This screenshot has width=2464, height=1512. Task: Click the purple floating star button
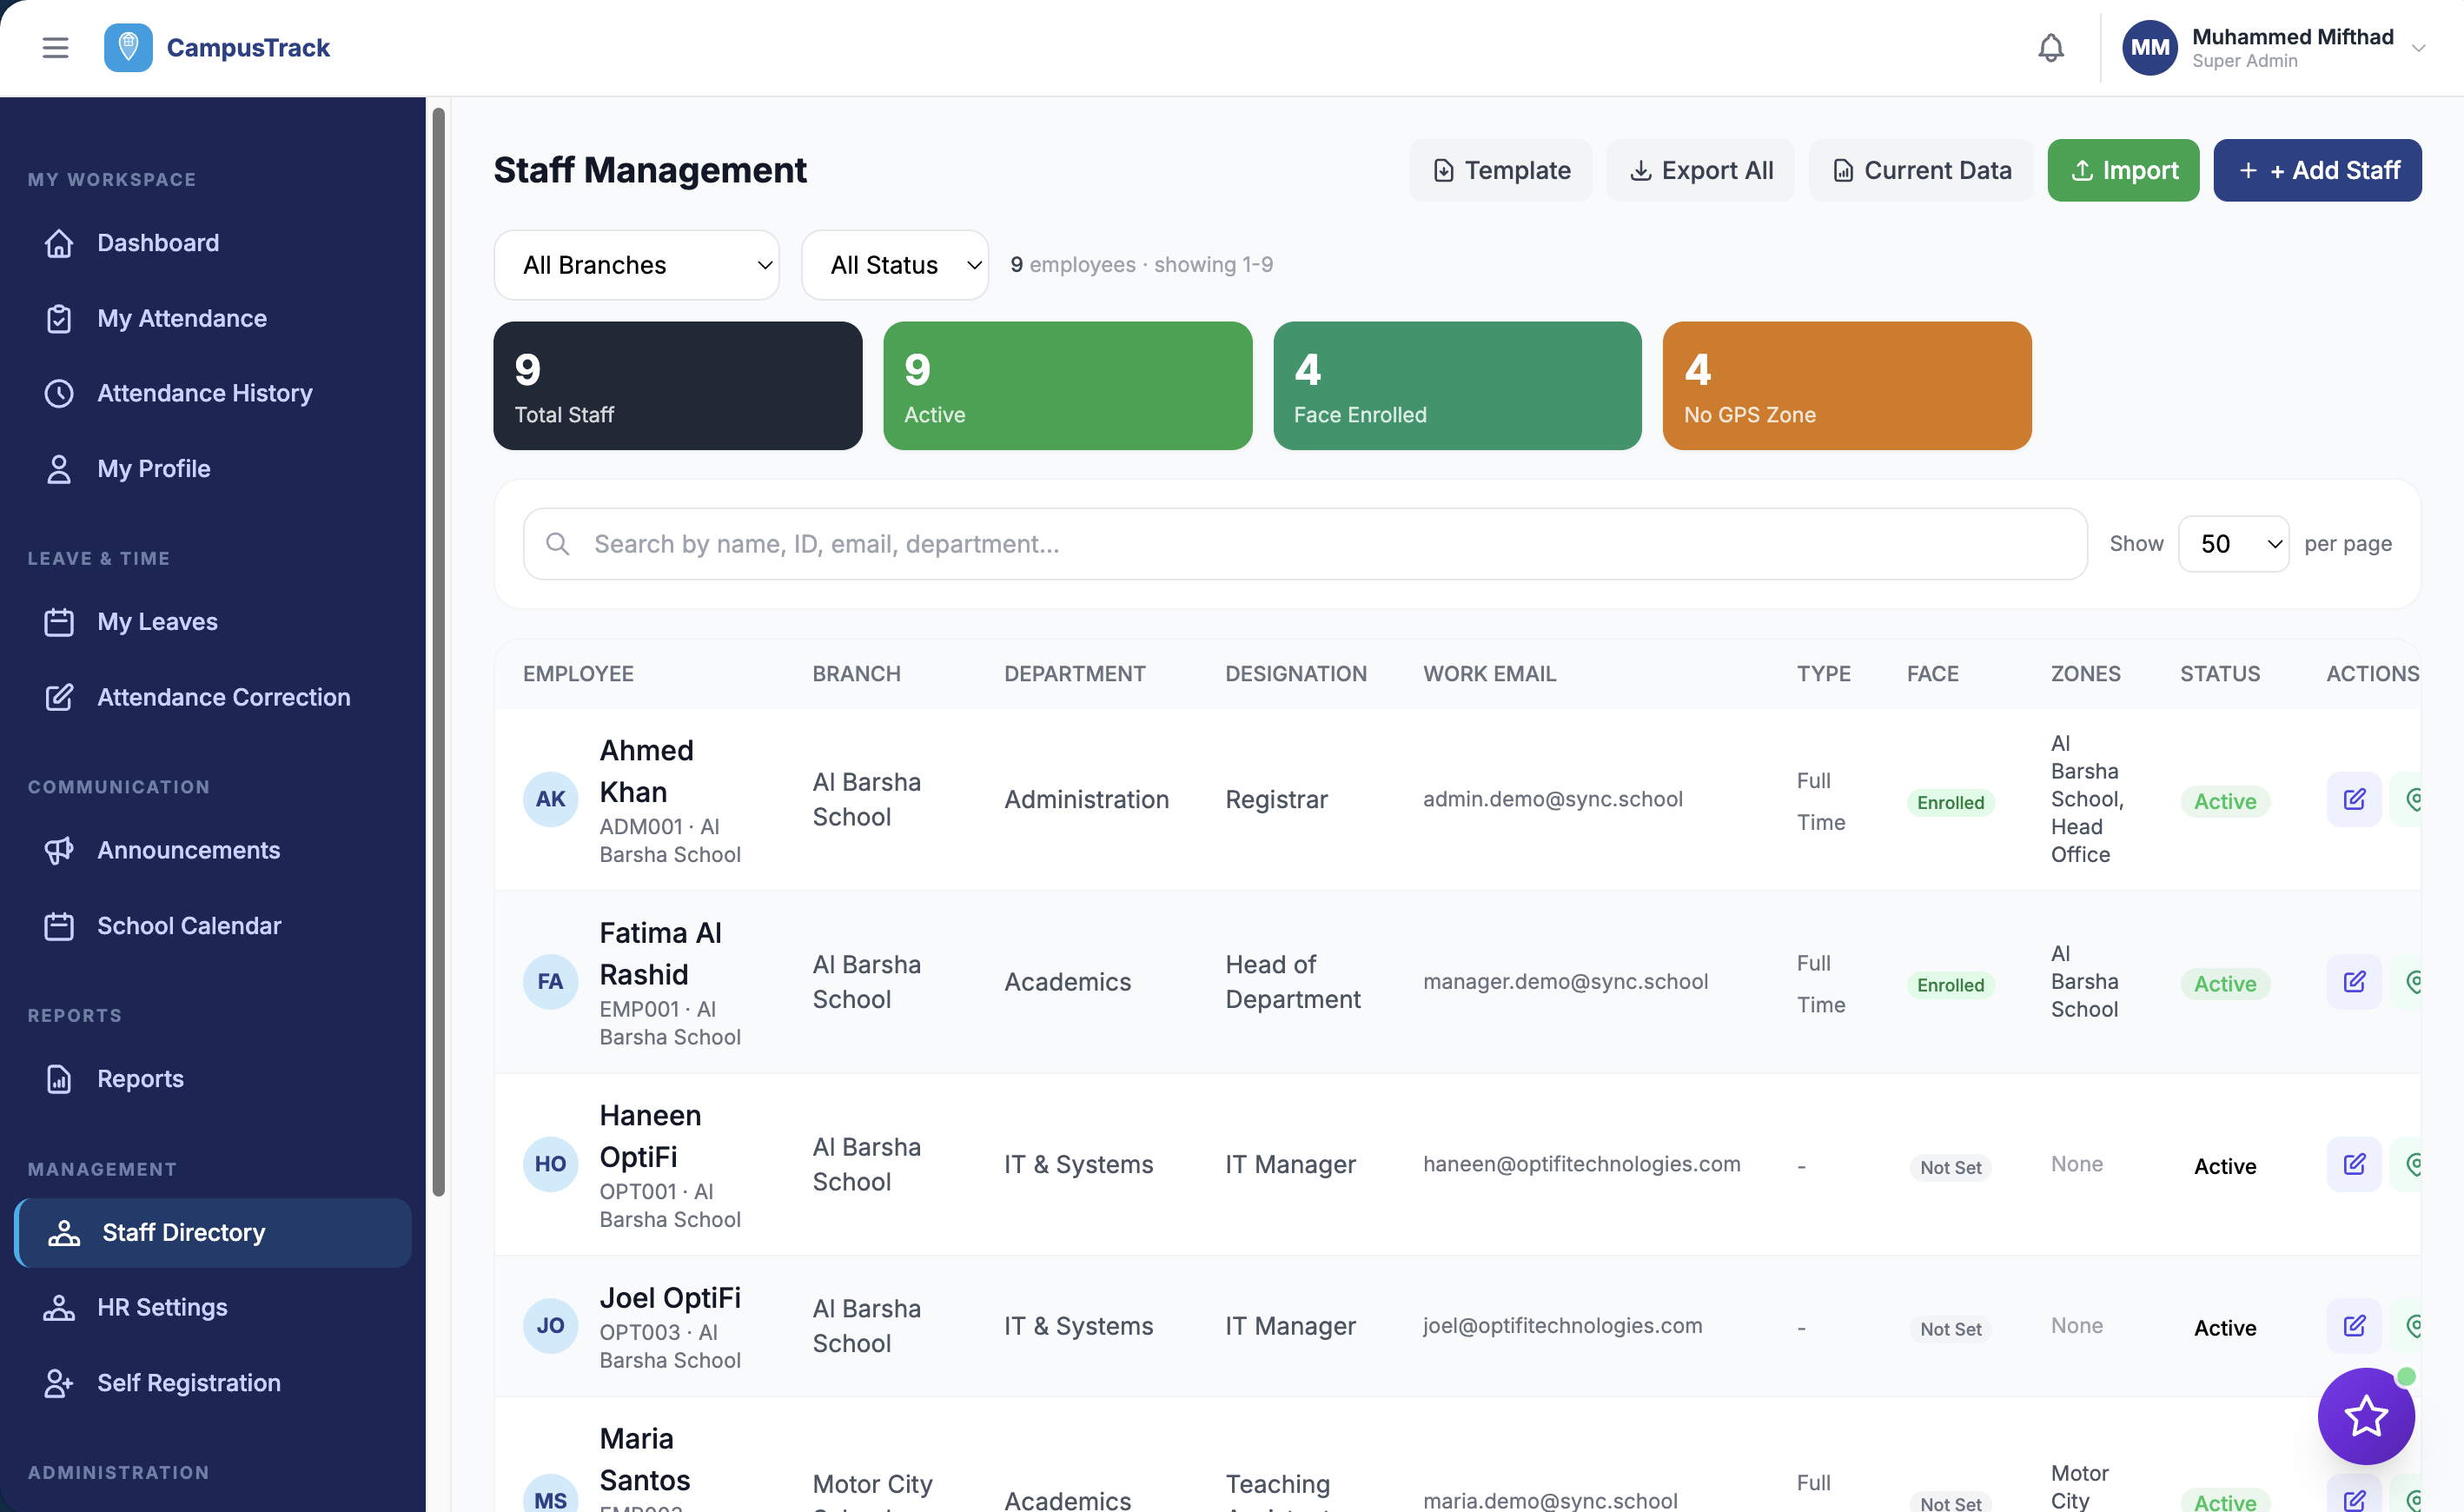click(2366, 1416)
